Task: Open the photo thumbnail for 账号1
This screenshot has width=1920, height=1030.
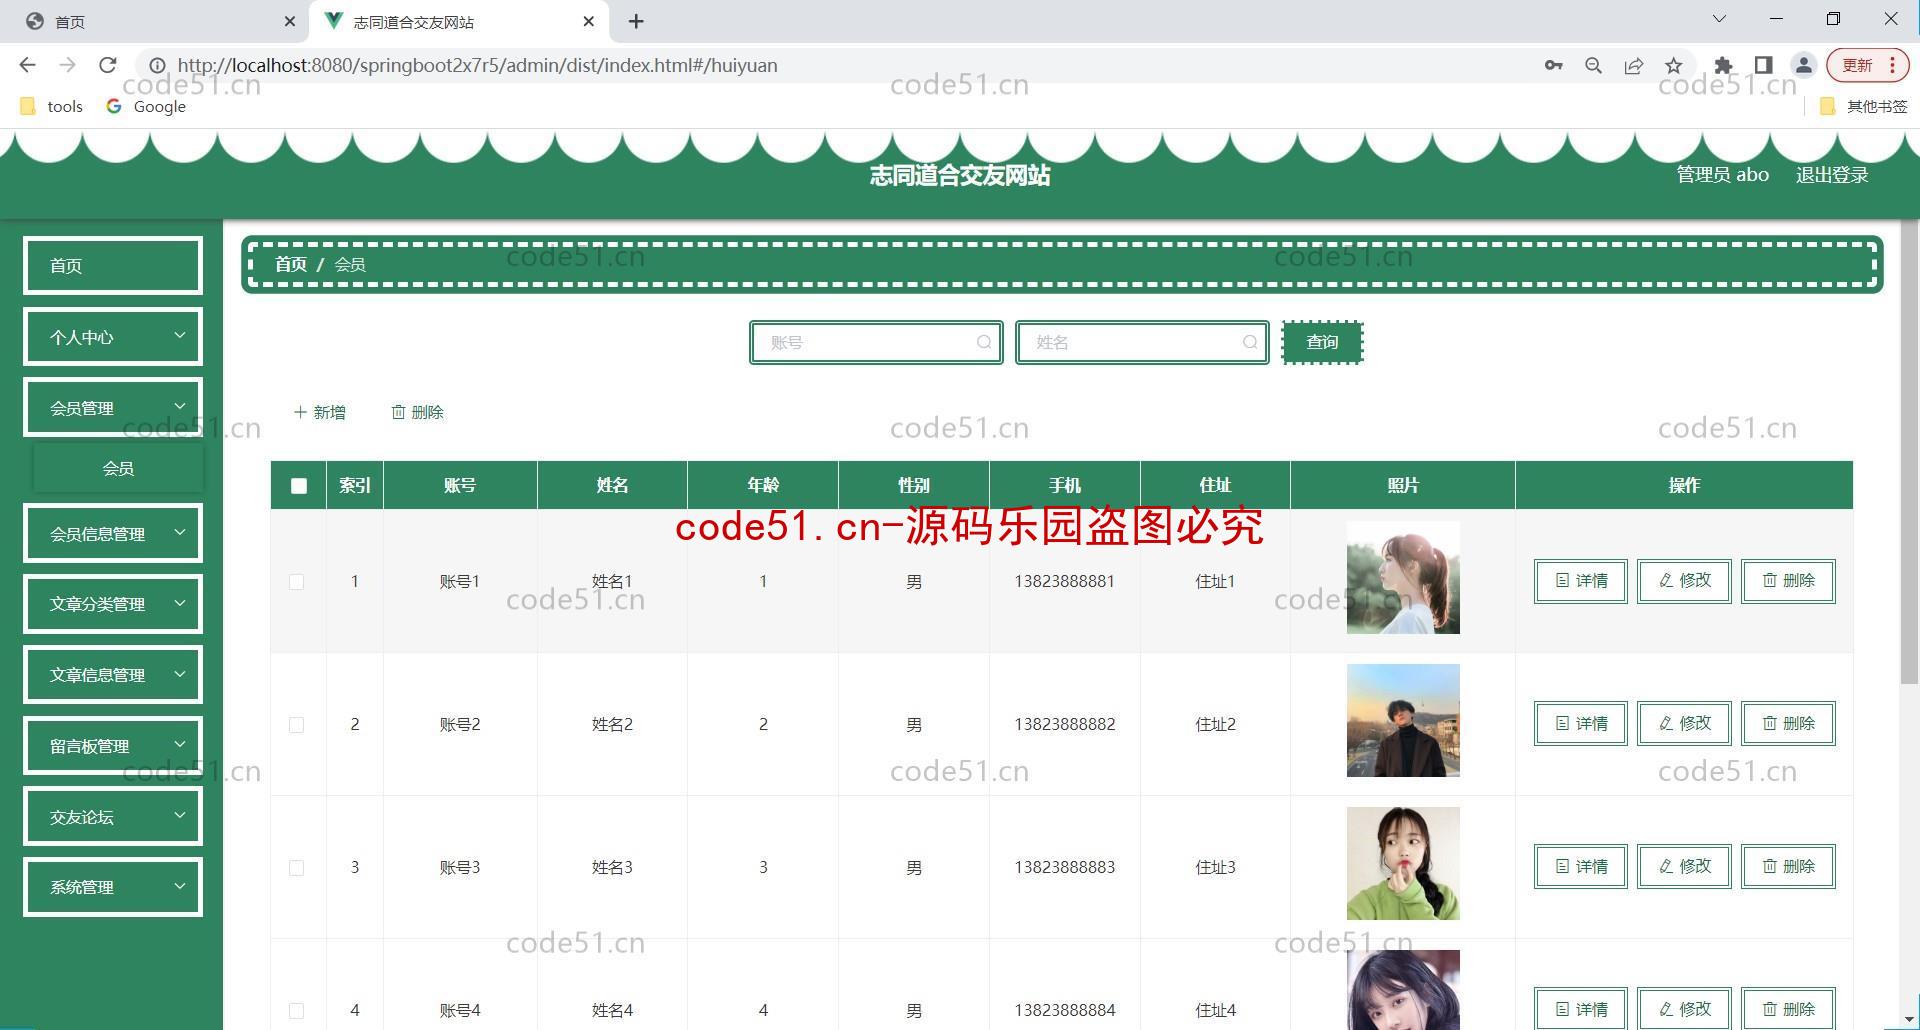Action: click(1403, 577)
